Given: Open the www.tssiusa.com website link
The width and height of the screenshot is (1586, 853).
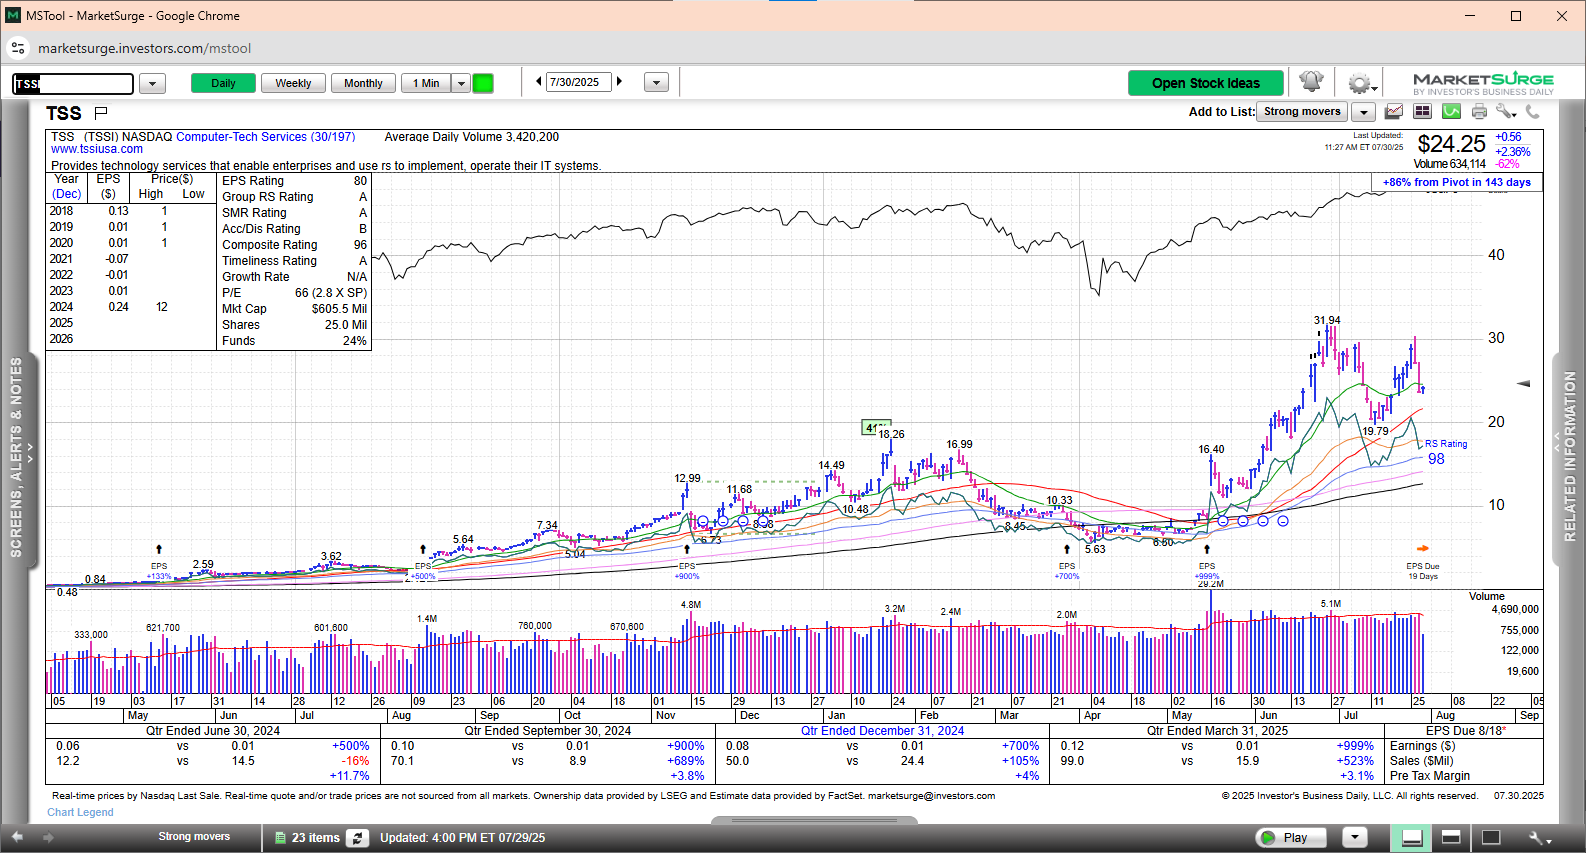Looking at the screenshot, I should click(97, 150).
